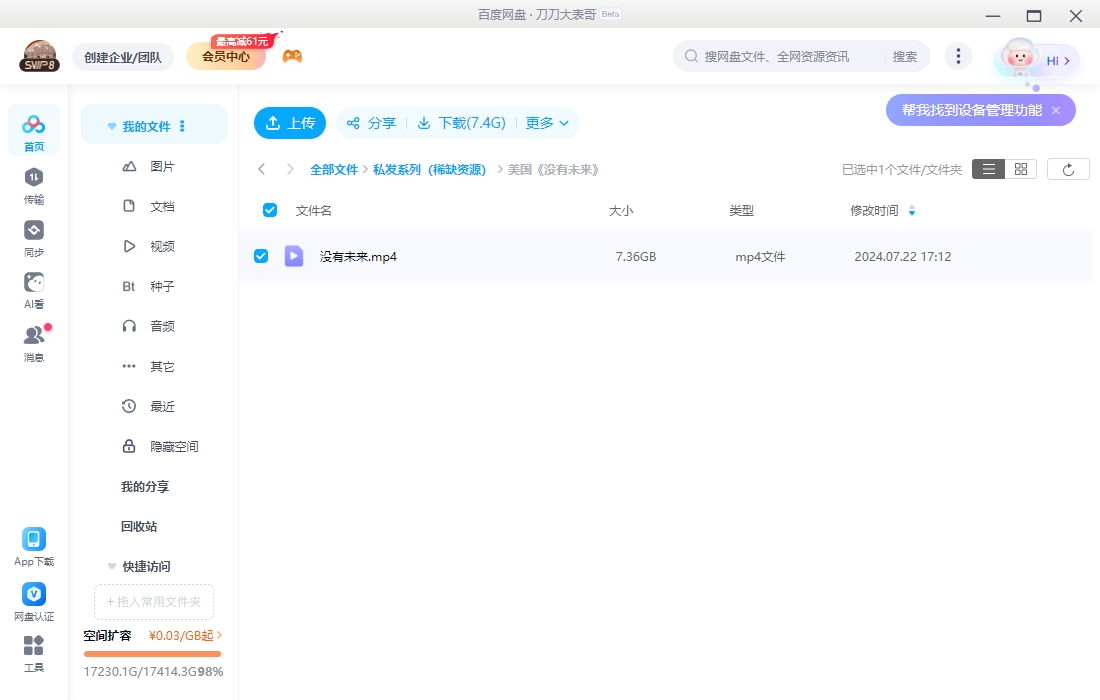
Task: Collapse the 快捷访问 section
Action: pos(112,566)
